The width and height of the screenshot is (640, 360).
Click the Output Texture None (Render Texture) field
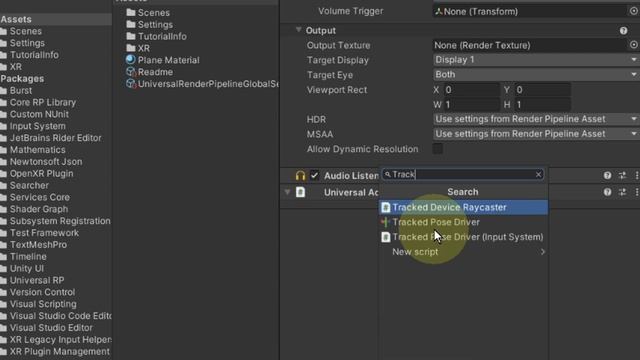[530, 45]
